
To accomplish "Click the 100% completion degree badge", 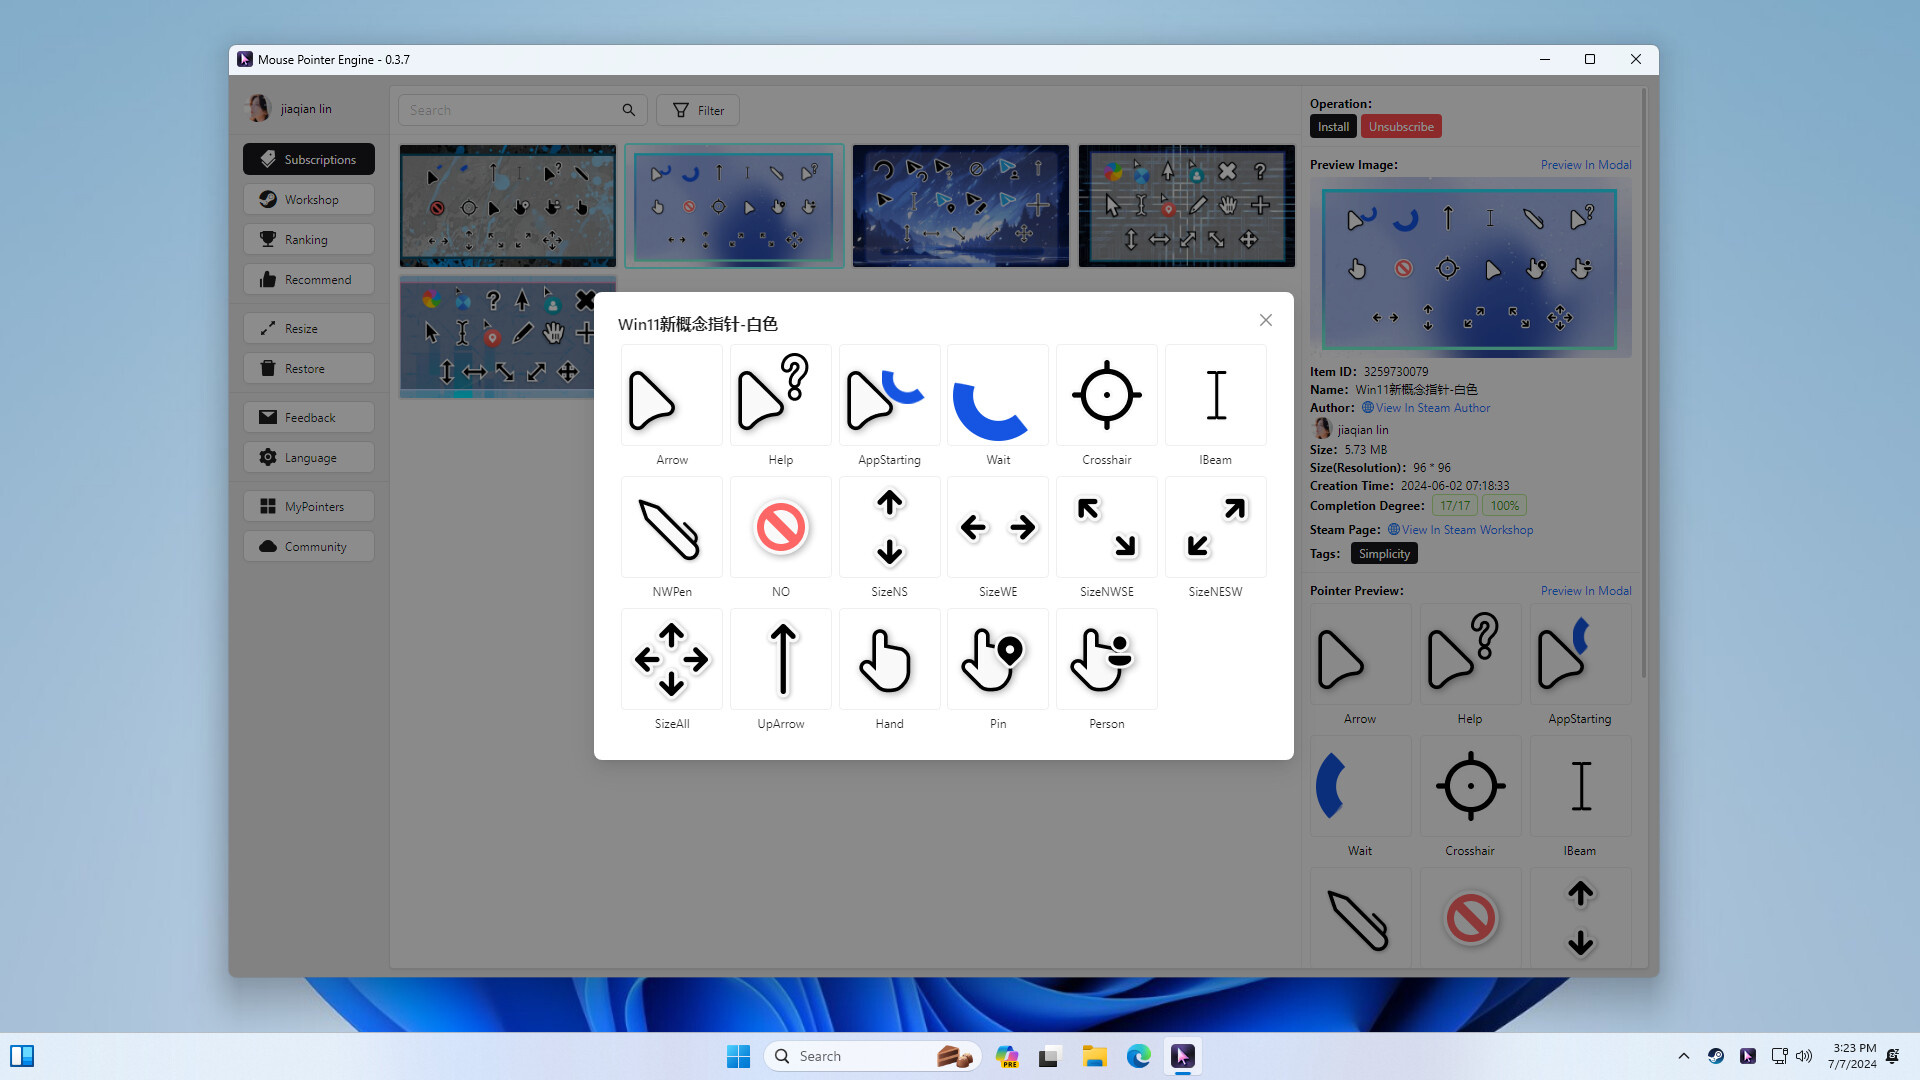I will click(1505, 505).
